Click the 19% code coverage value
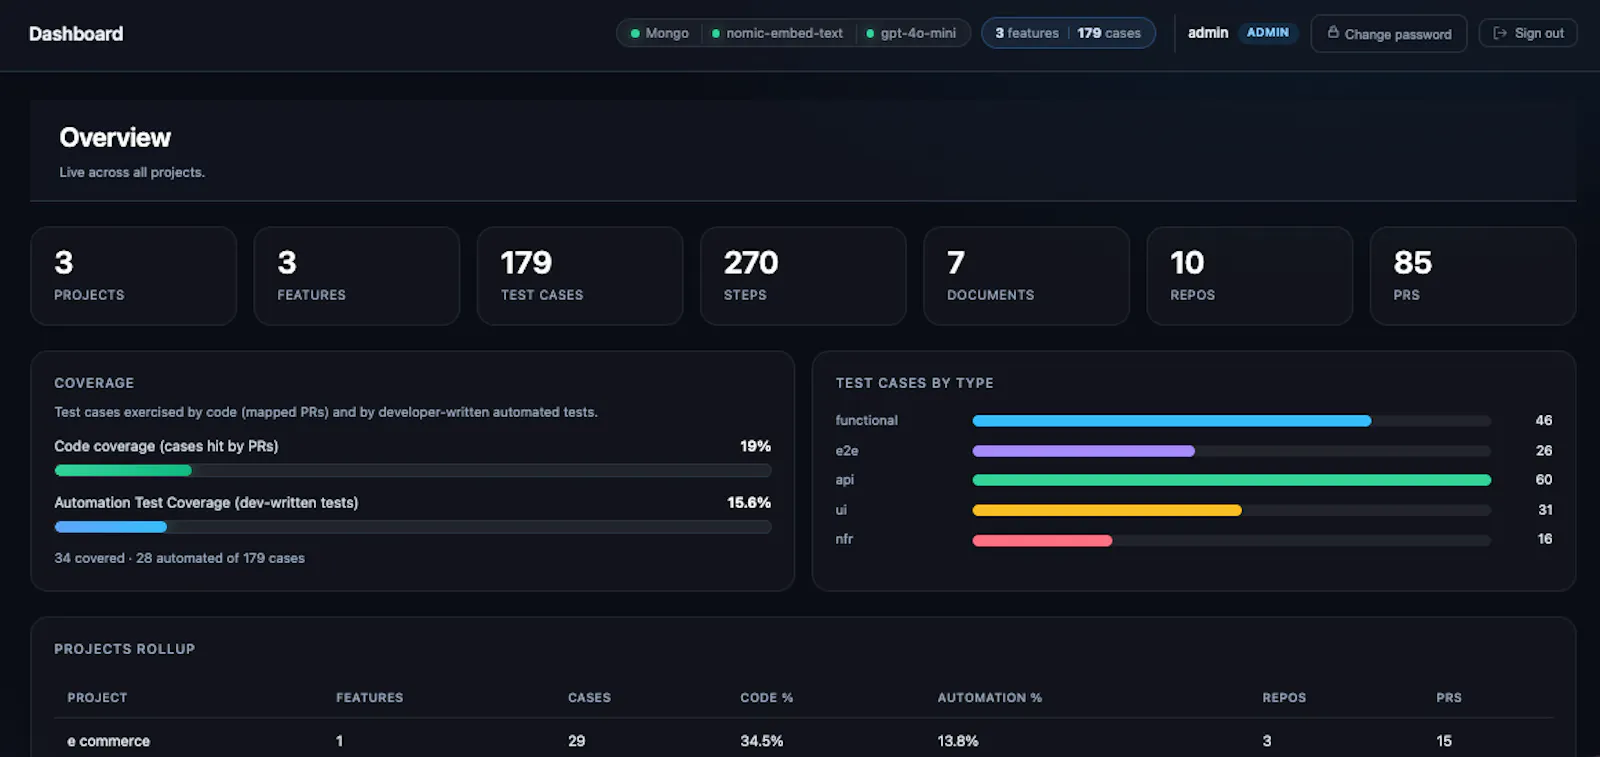This screenshot has width=1600, height=757. coord(755,446)
